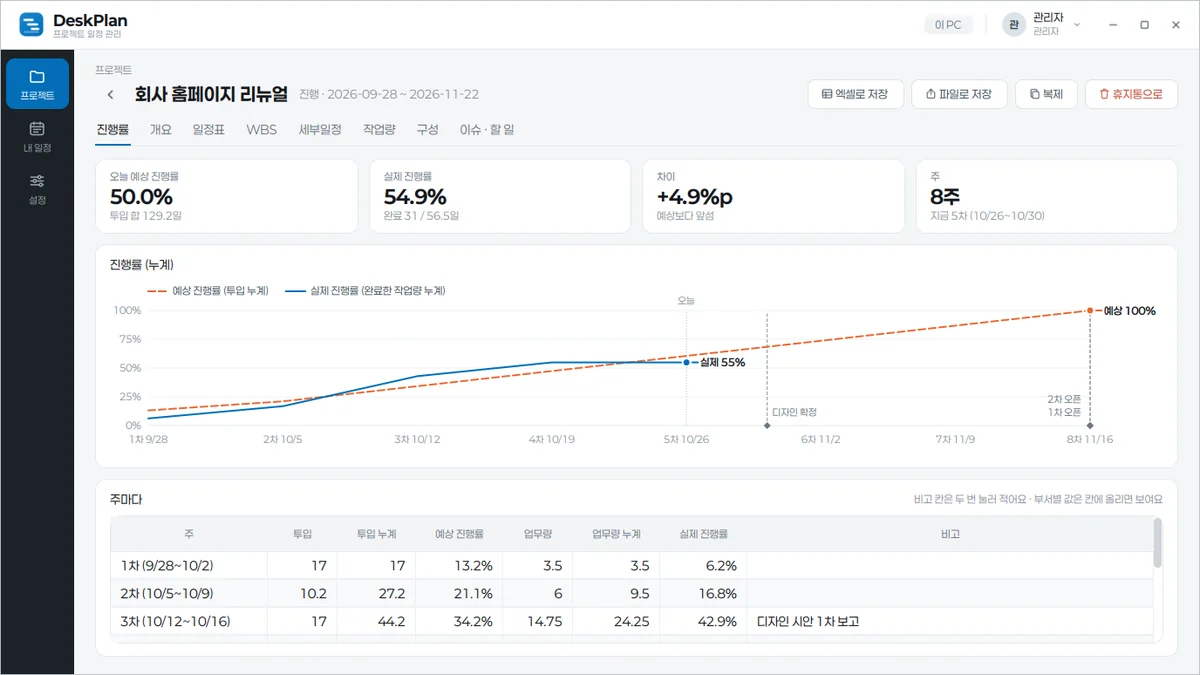Export with the 엑셀로 저장 button

click(x=855, y=94)
